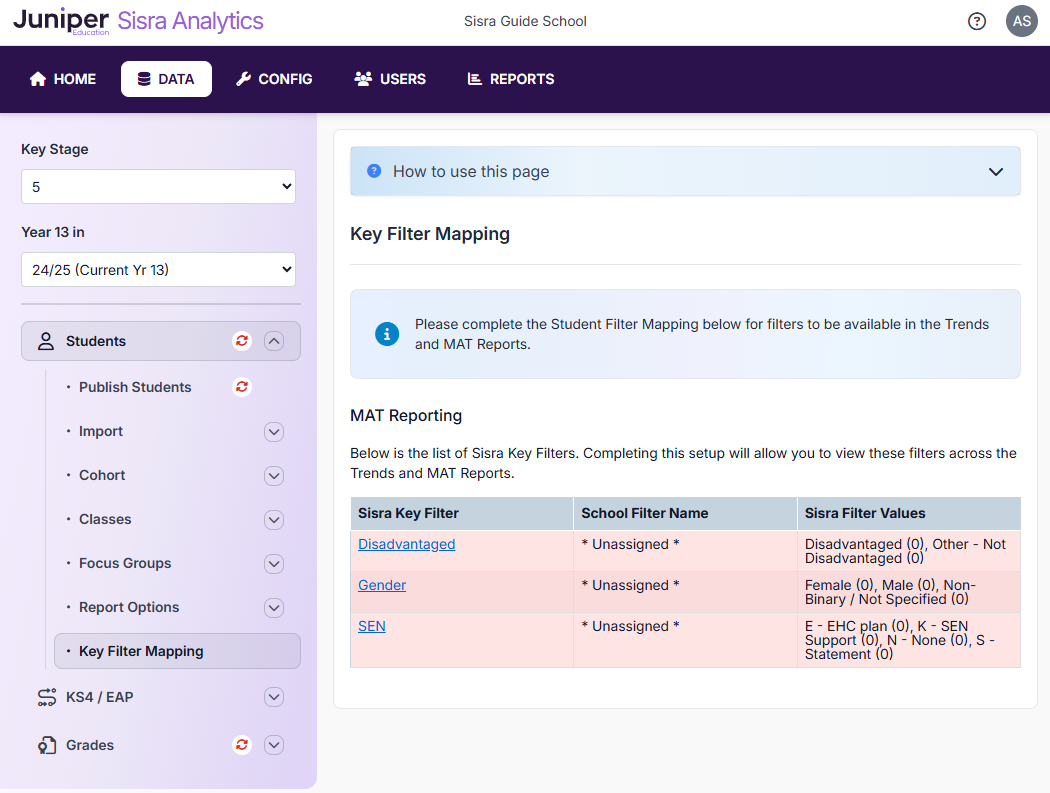Open the Year 13 in dropdown
The image size is (1050, 793).
pyautogui.click(x=158, y=270)
